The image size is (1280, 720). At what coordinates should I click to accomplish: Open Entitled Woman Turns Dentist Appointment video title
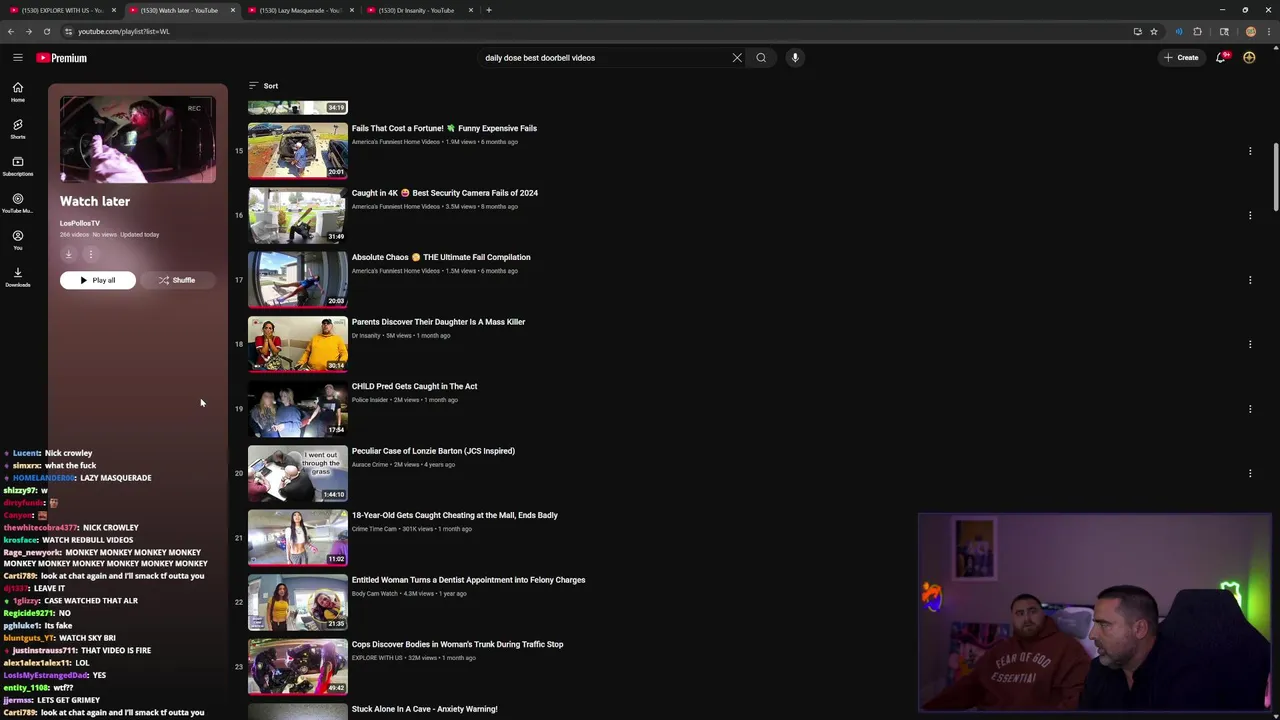(x=468, y=580)
